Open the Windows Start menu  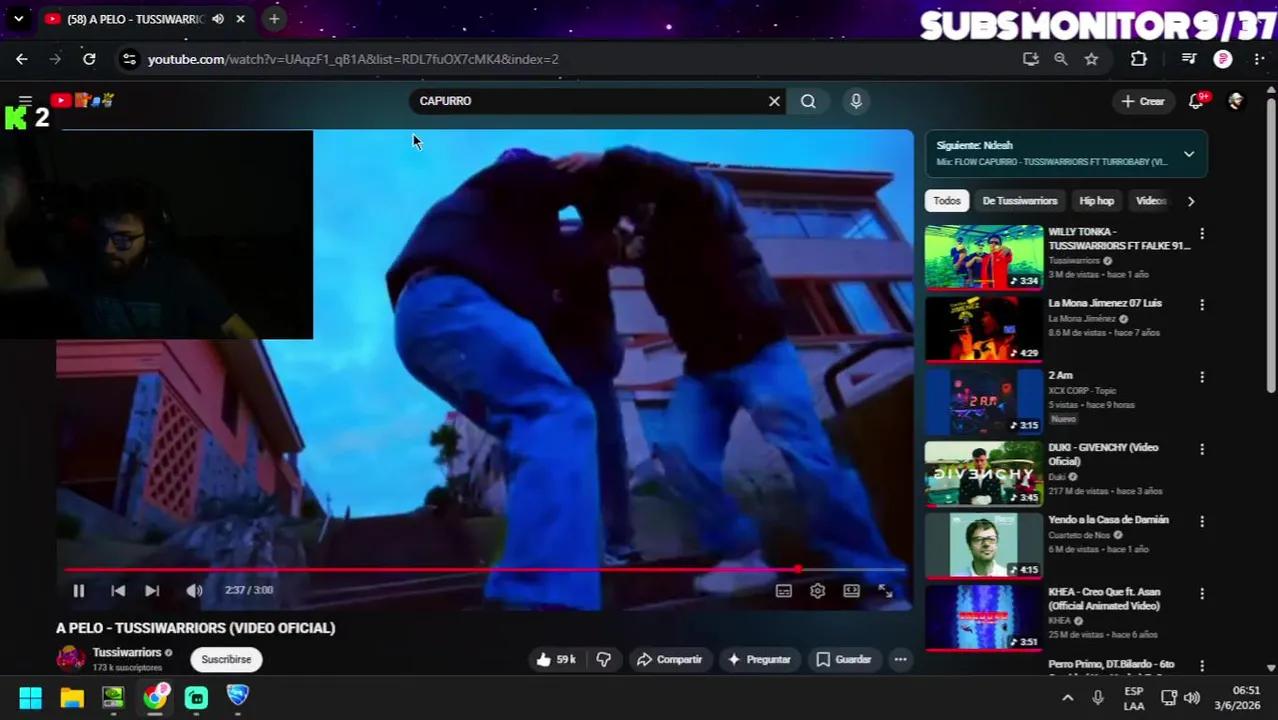click(x=31, y=697)
